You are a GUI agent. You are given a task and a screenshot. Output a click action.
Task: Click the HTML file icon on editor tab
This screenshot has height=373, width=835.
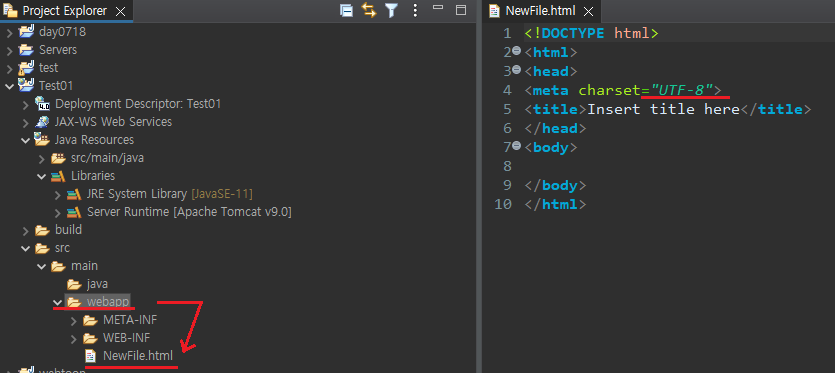tap(495, 11)
